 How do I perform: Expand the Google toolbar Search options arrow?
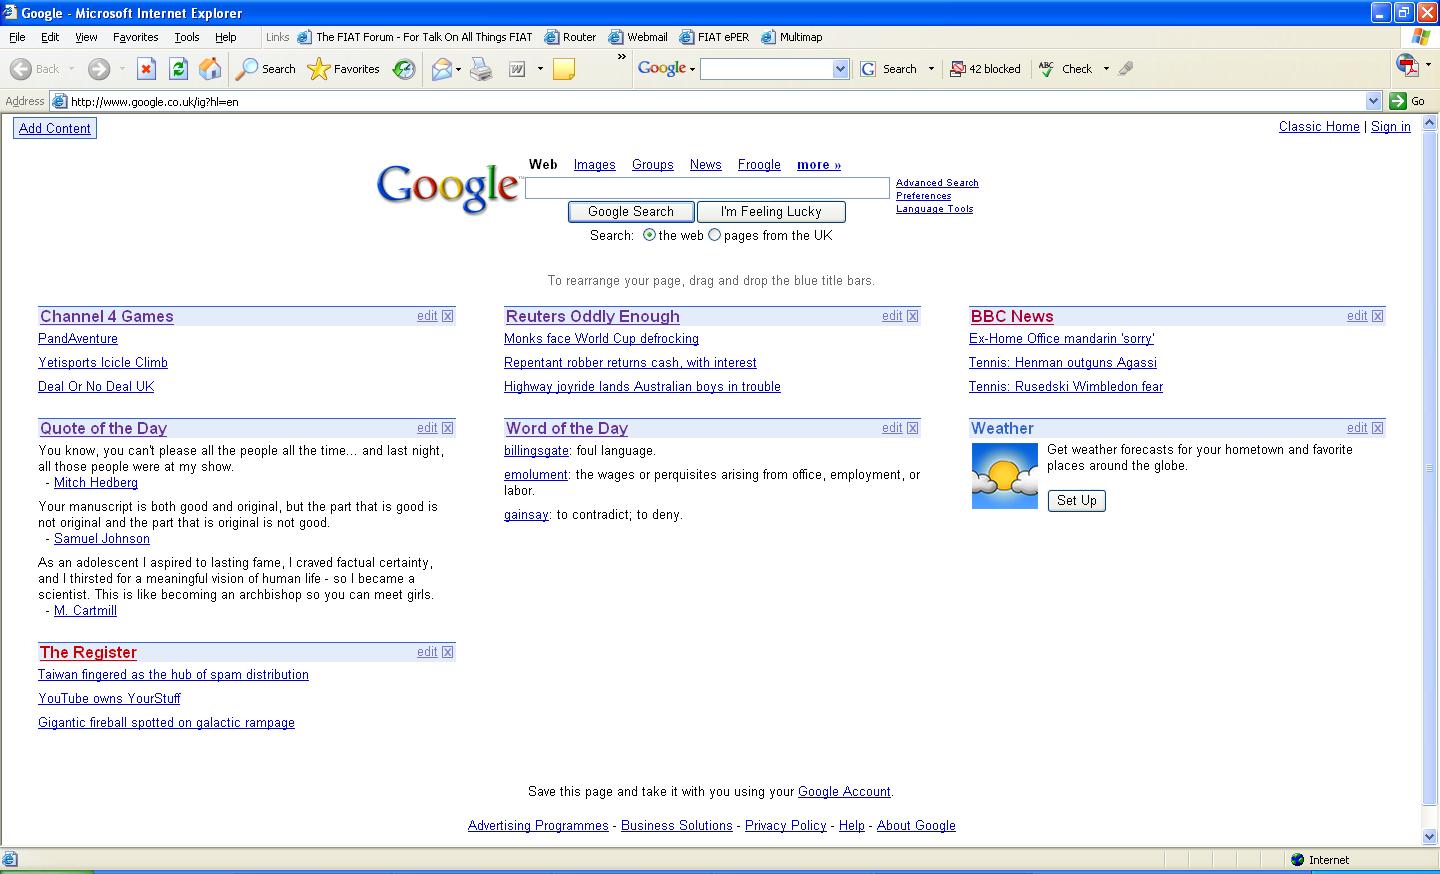coord(931,69)
